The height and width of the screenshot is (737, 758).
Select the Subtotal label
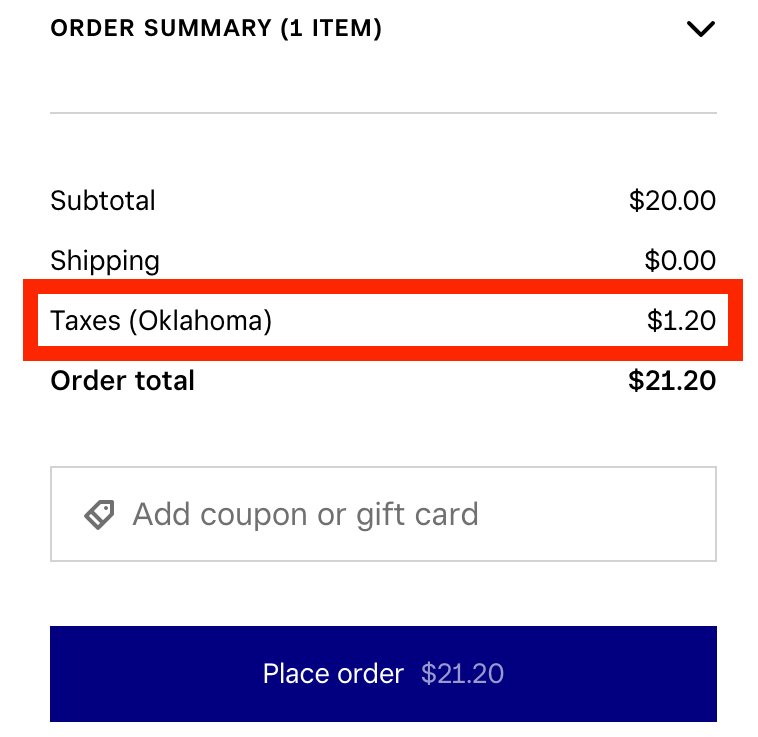click(x=103, y=200)
